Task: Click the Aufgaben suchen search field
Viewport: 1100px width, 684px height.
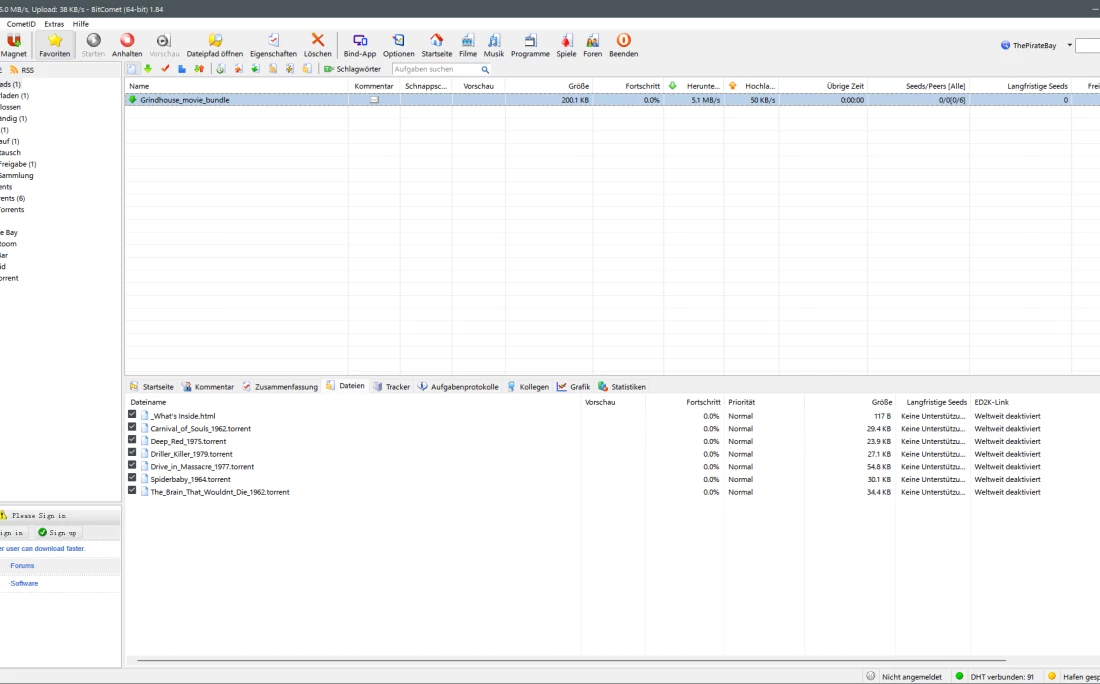Action: (436, 70)
